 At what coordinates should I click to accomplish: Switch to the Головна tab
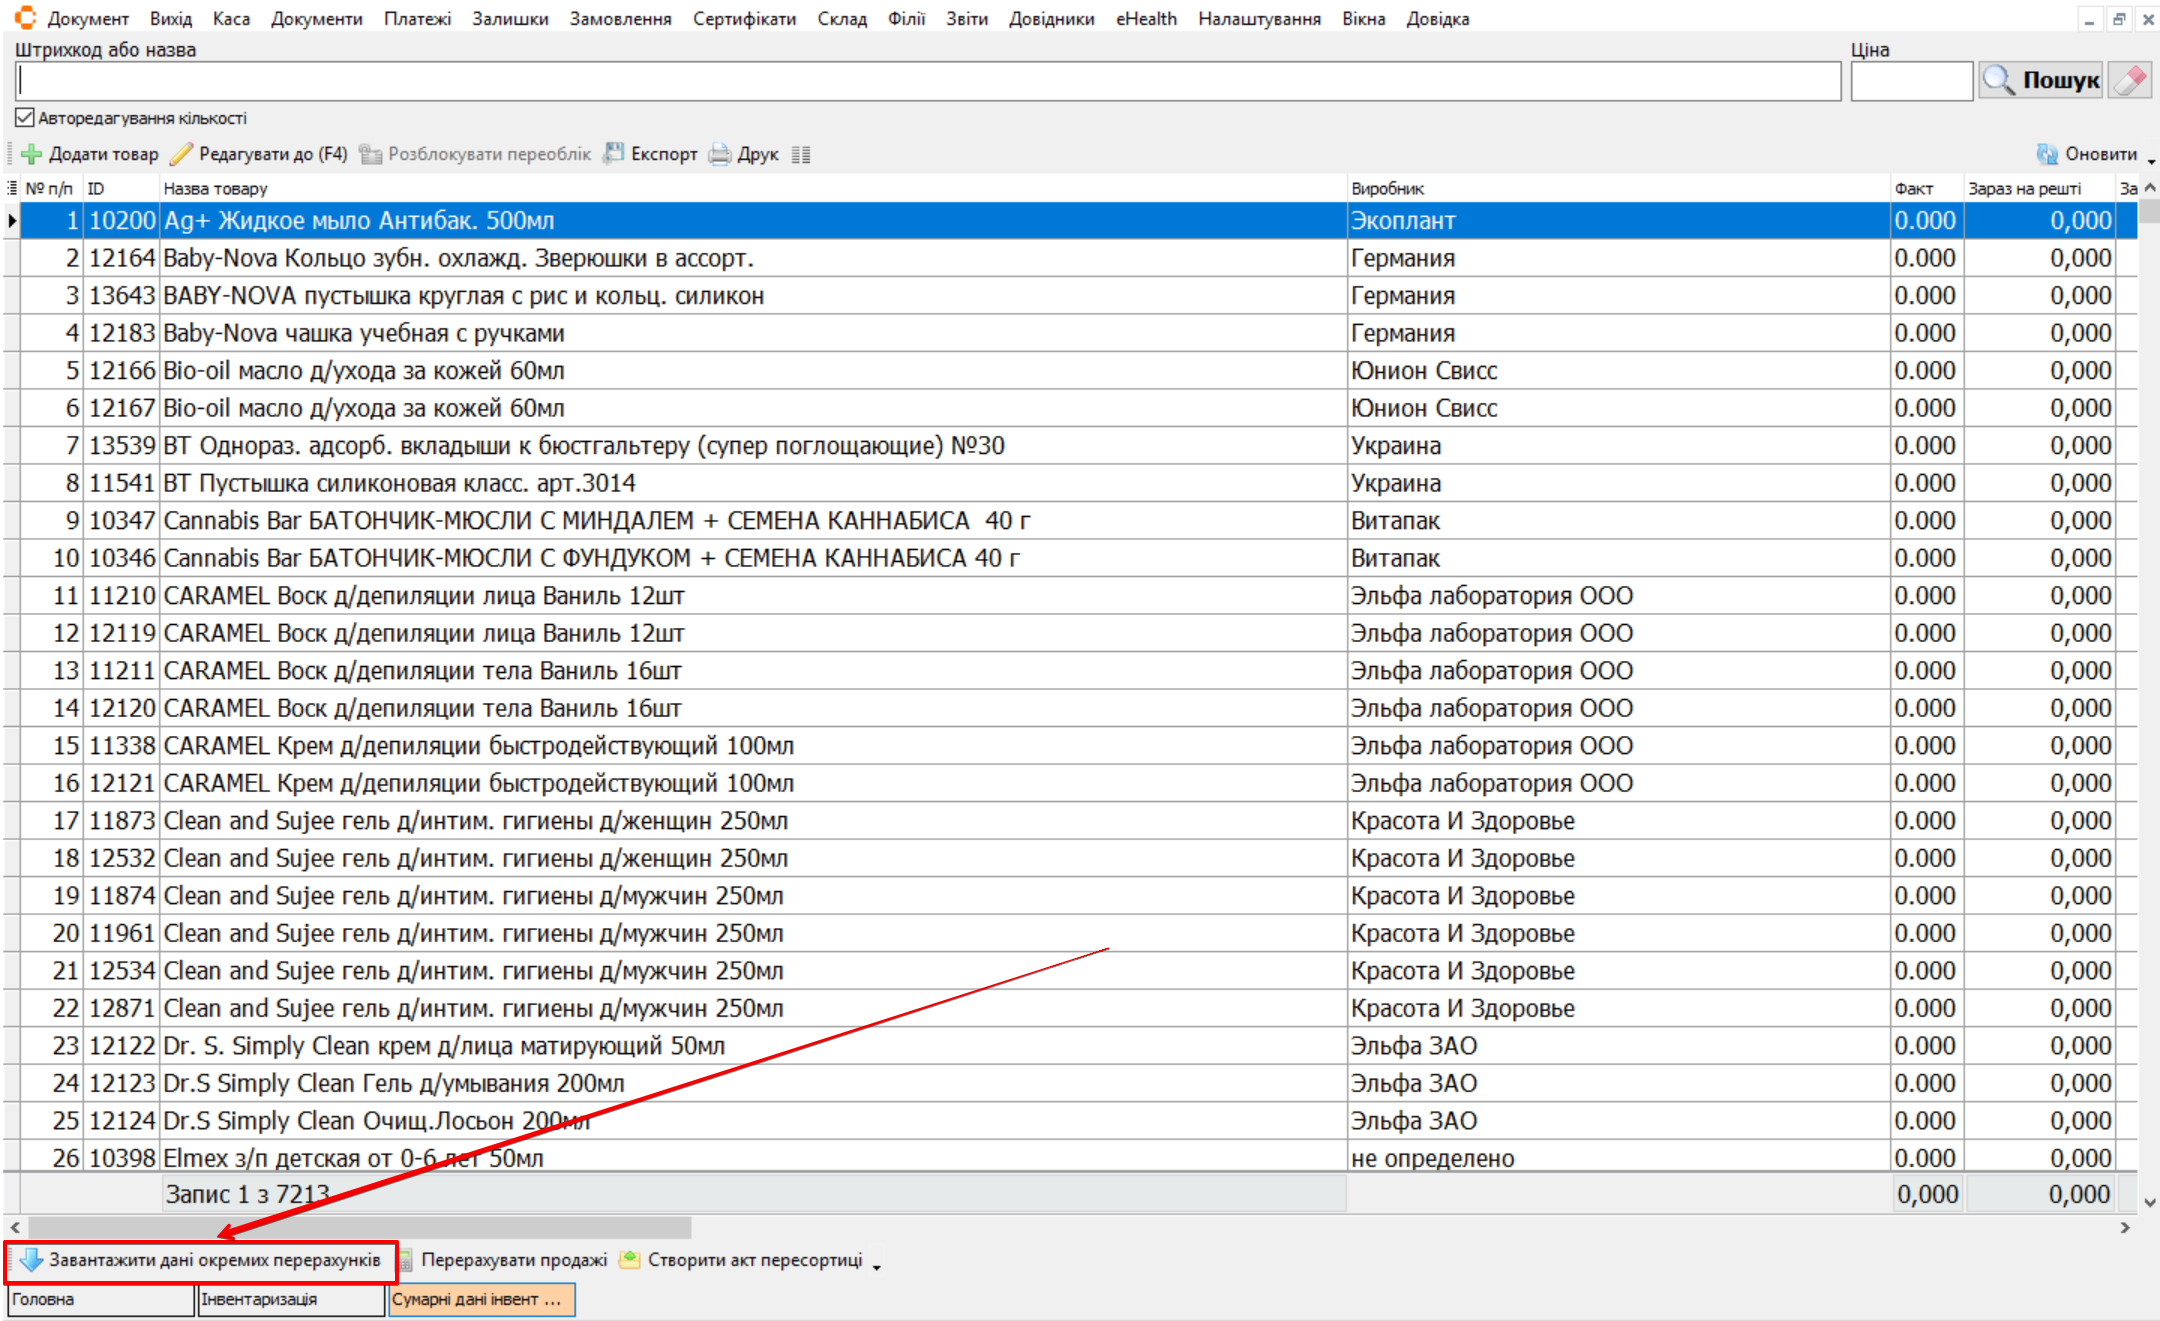click(100, 1299)
